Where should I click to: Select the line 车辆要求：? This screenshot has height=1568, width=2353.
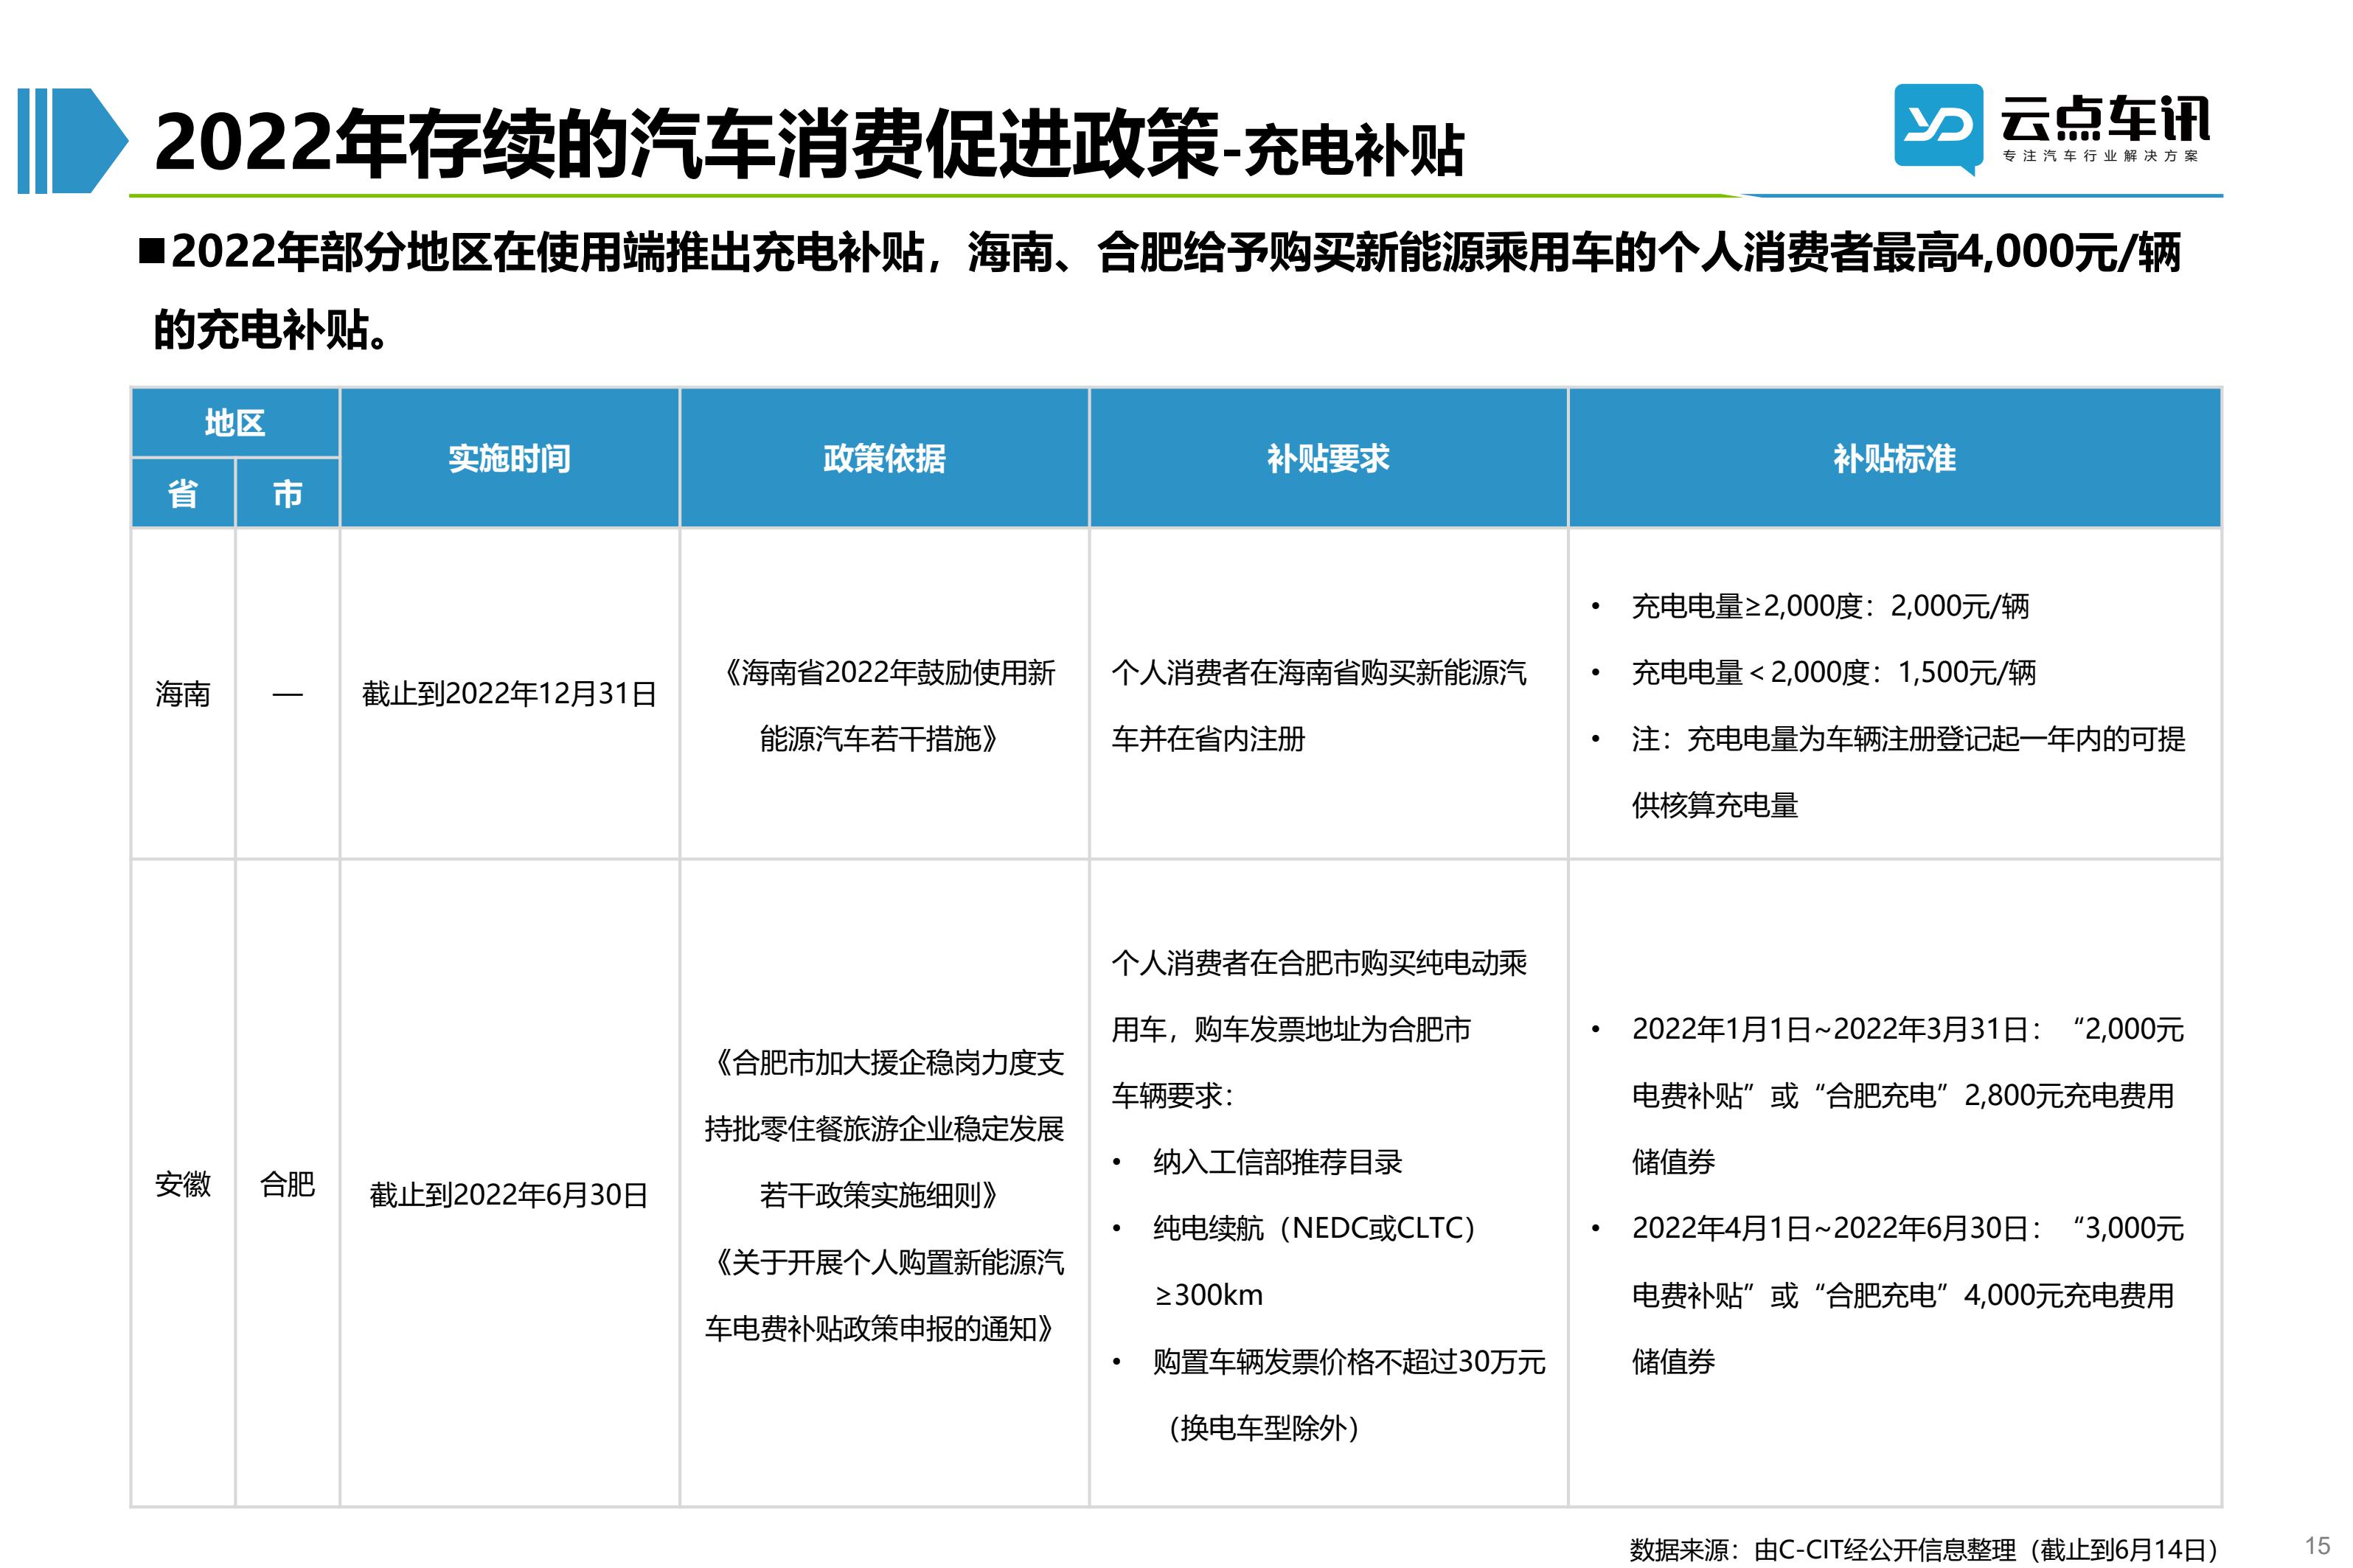[x=1173, y=1095]
